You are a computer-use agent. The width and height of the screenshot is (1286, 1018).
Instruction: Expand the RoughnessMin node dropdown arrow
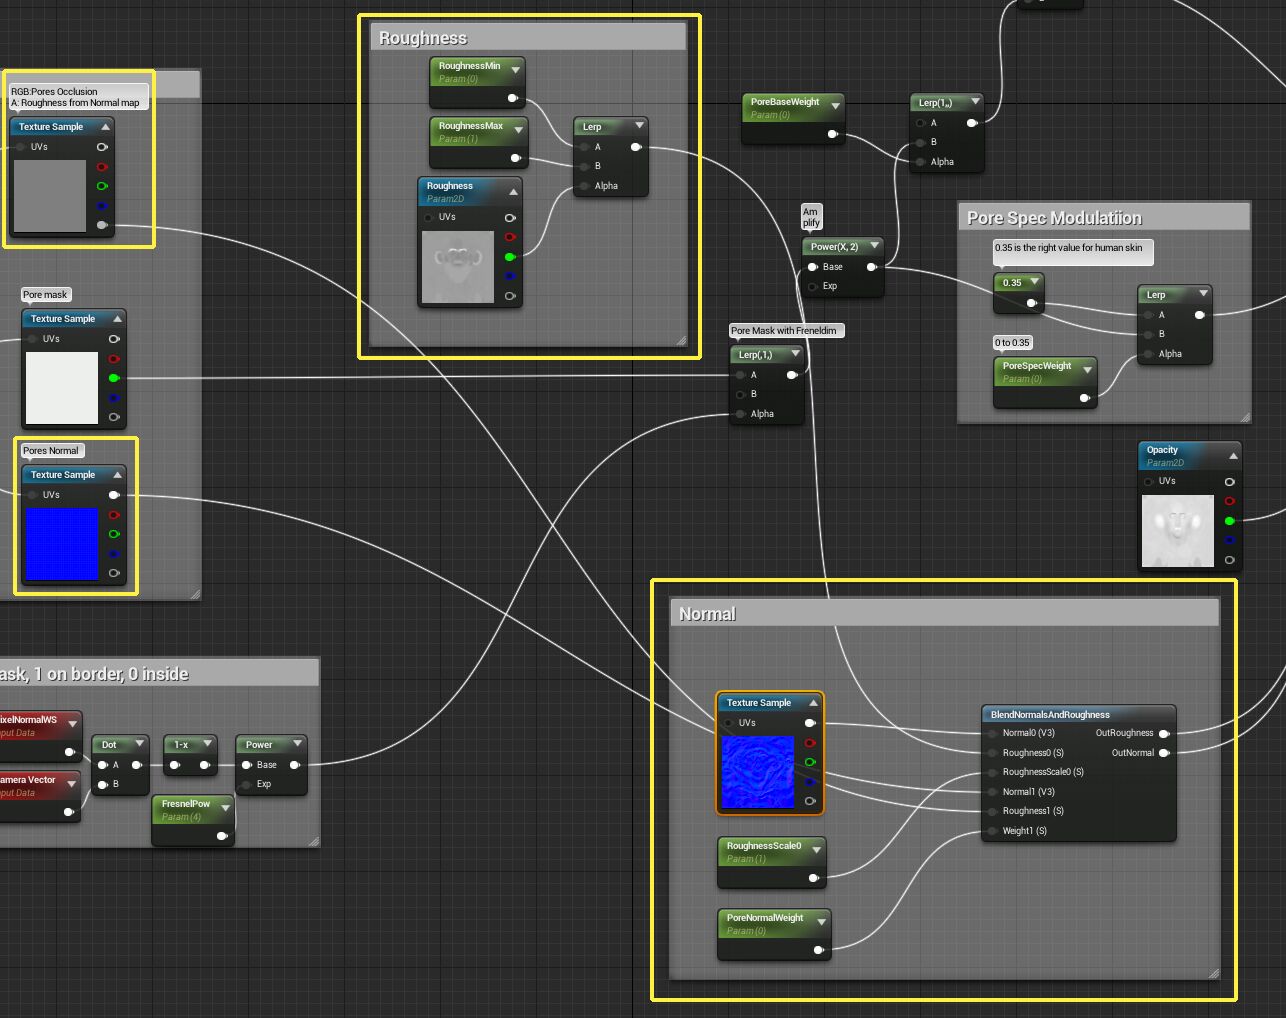(516, 70)
